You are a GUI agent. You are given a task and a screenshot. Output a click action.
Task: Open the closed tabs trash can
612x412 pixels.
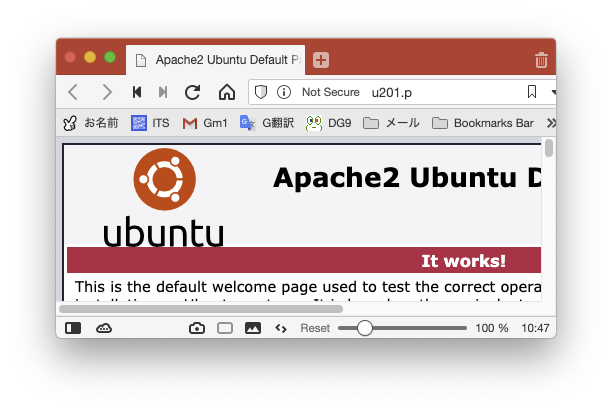click(x=541, y=60)
